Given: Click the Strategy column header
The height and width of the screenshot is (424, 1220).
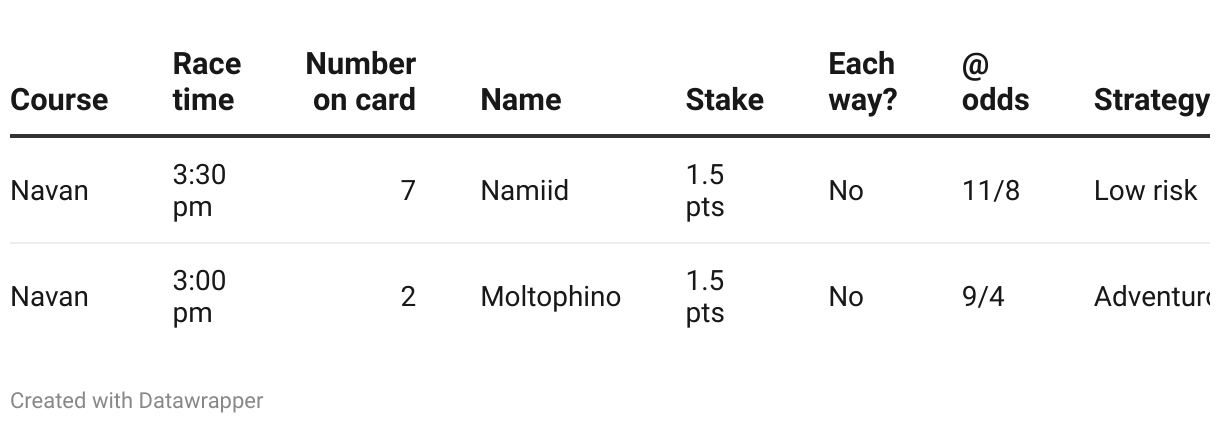Looking at the screenshot, I should 1152,100.
